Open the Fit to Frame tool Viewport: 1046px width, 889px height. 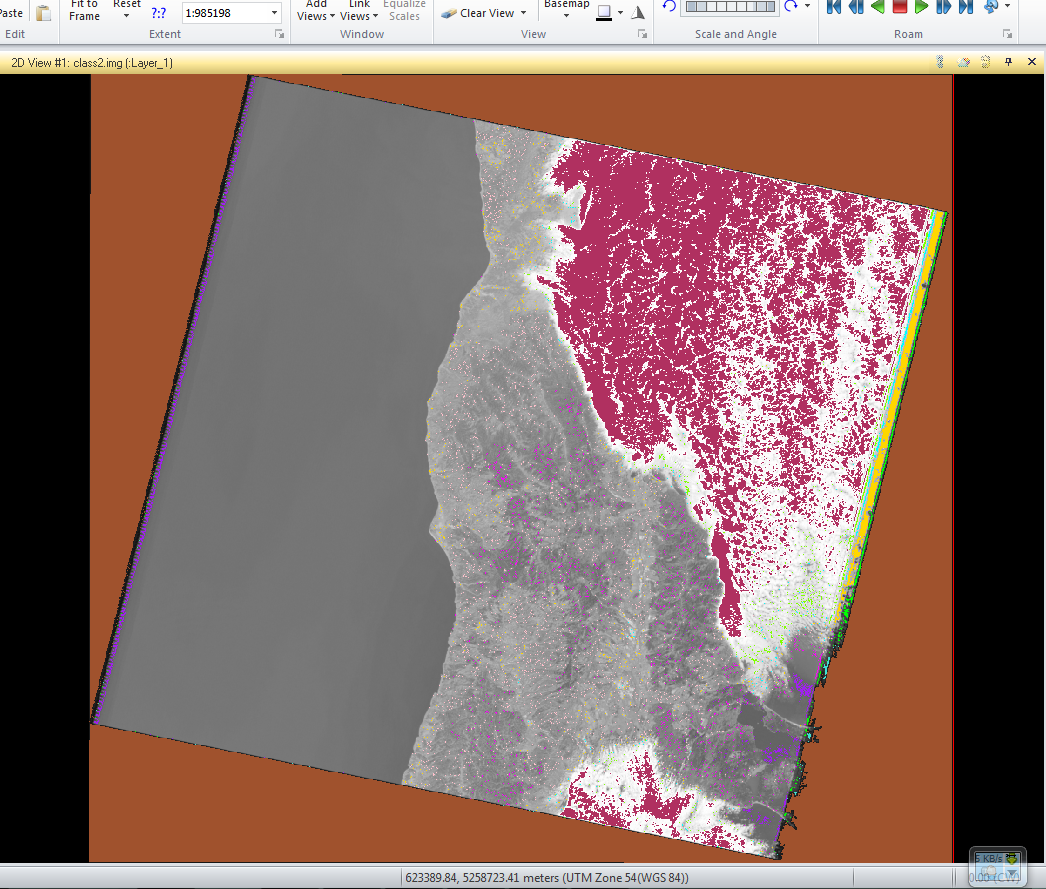click(x=84, y=10)
